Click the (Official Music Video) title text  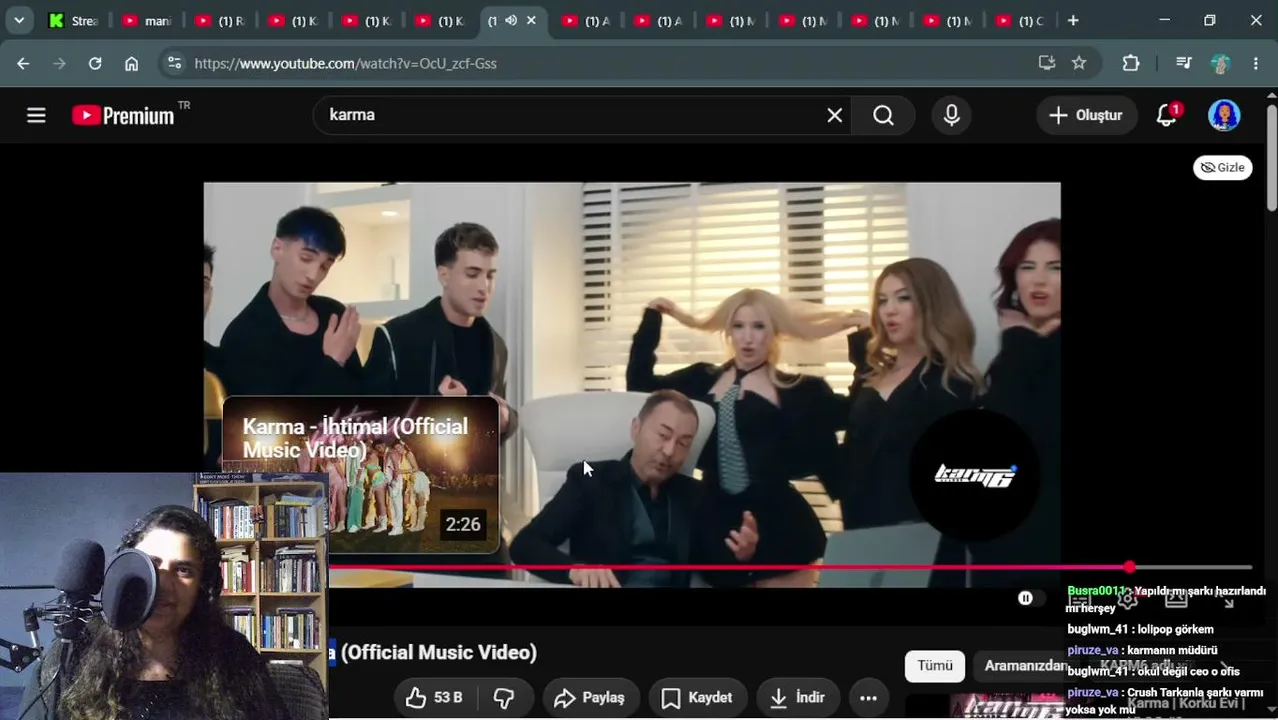pyautogui.click(x=439, y=653)
